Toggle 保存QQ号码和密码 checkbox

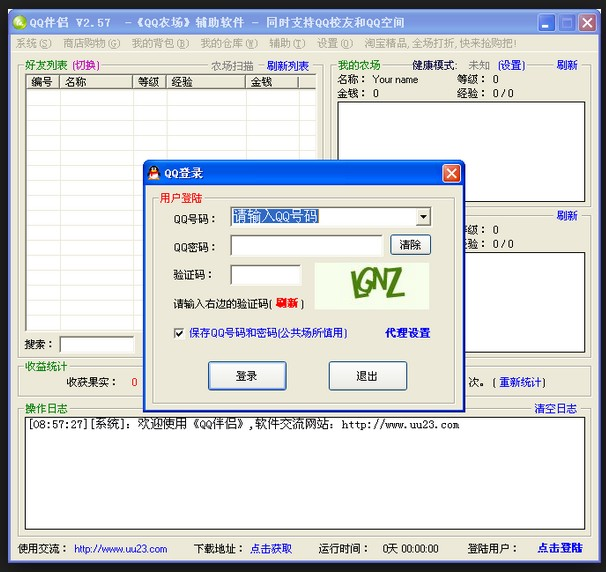tap(179, 333)
